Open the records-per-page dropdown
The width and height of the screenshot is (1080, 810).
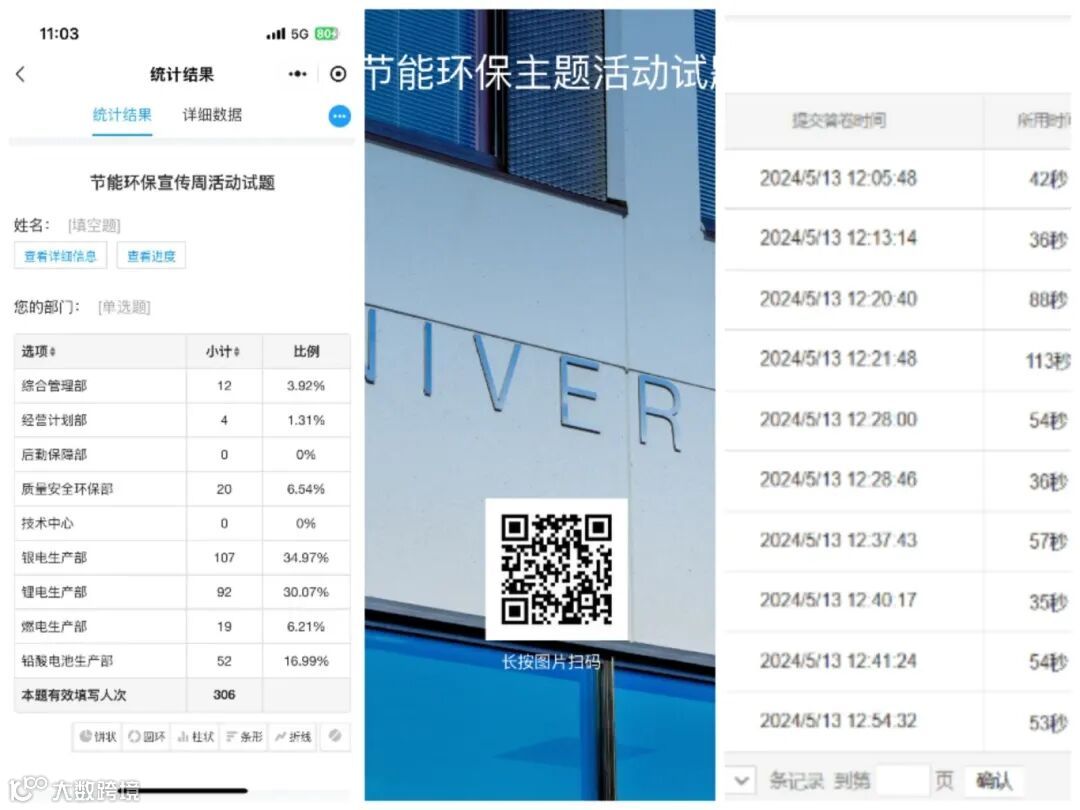(x=741, y=780)
